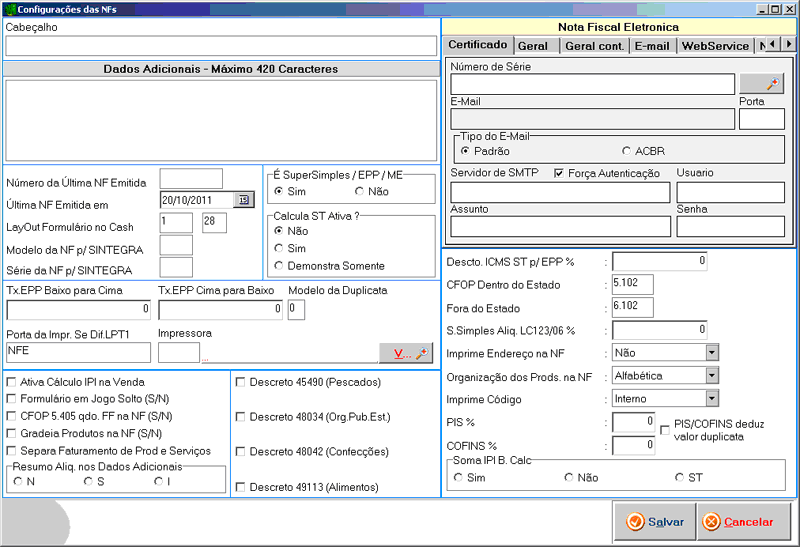This screenshot has height=547, width=800.
Task: Click the wand button beside Número de Série
Action: tap(761, 84)
